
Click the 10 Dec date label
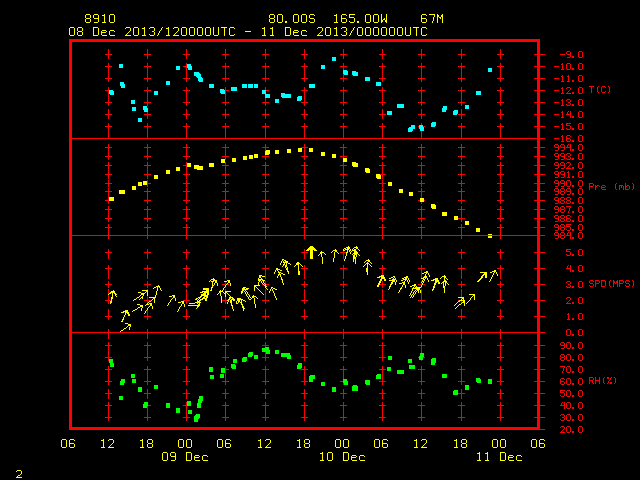pos(342,457)
